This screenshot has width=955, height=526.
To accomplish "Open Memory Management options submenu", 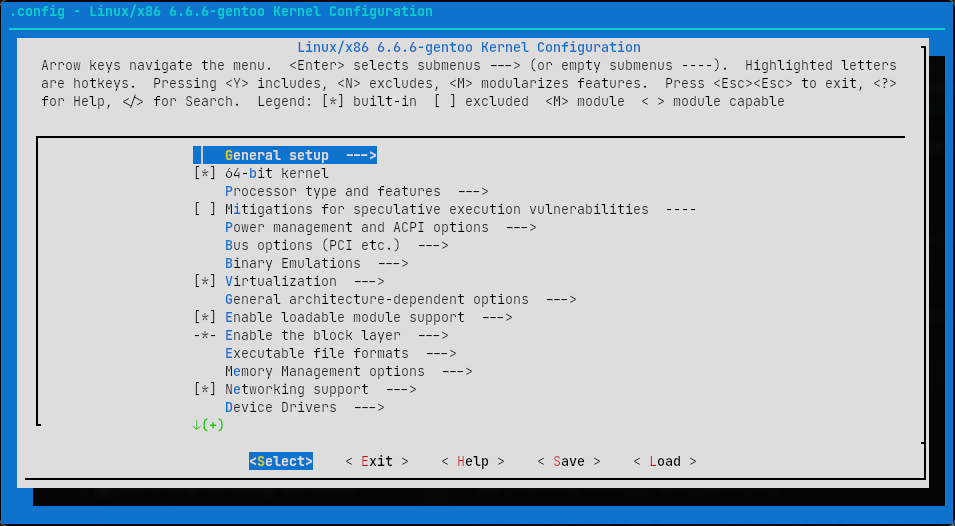I will click(348, 371).
